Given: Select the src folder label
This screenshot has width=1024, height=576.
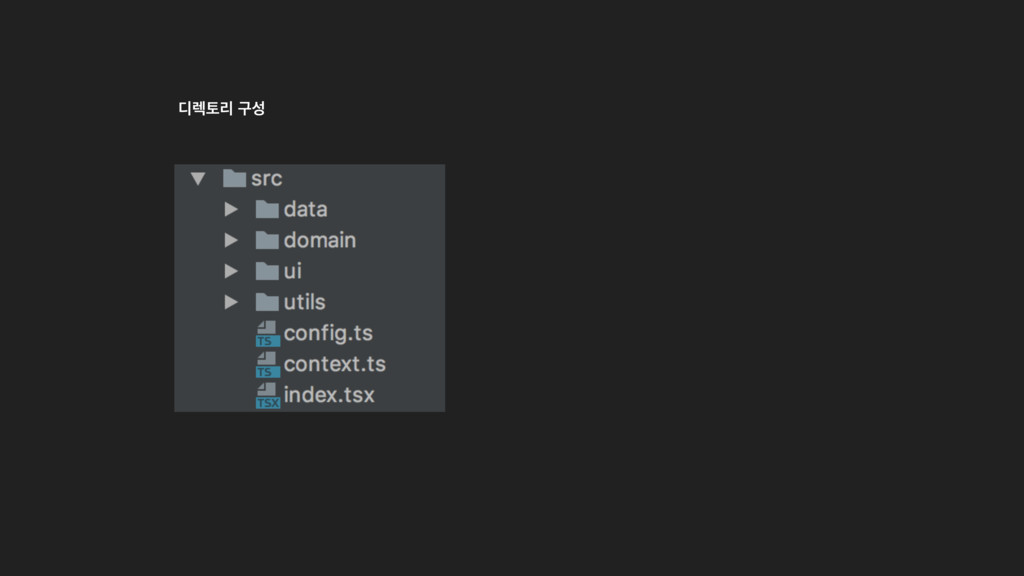Looking at the screenshot, I should click(x=266, y=178).
